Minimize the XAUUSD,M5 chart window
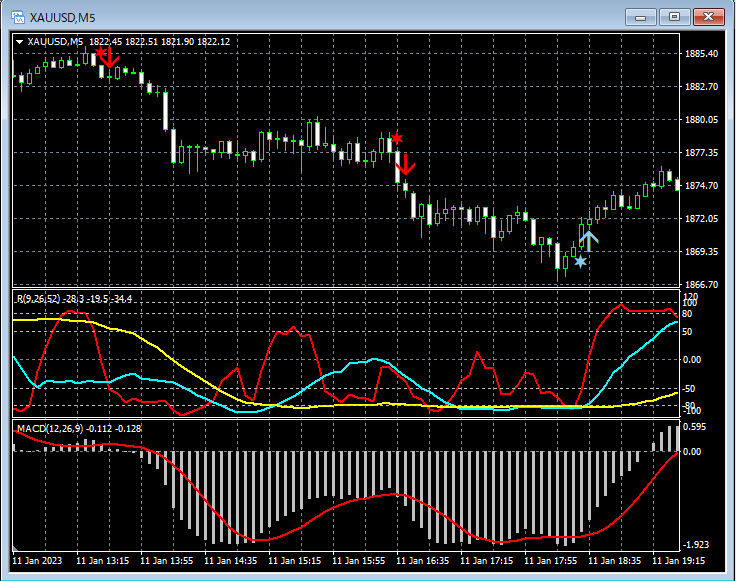Screen dimensions: 737x581 coord(641,16)
